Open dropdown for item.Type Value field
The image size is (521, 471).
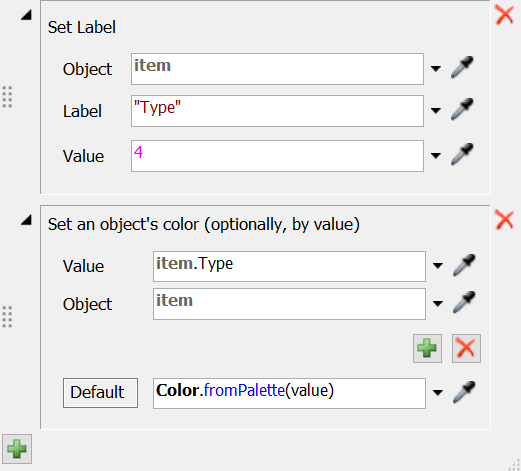pos(438,266)
